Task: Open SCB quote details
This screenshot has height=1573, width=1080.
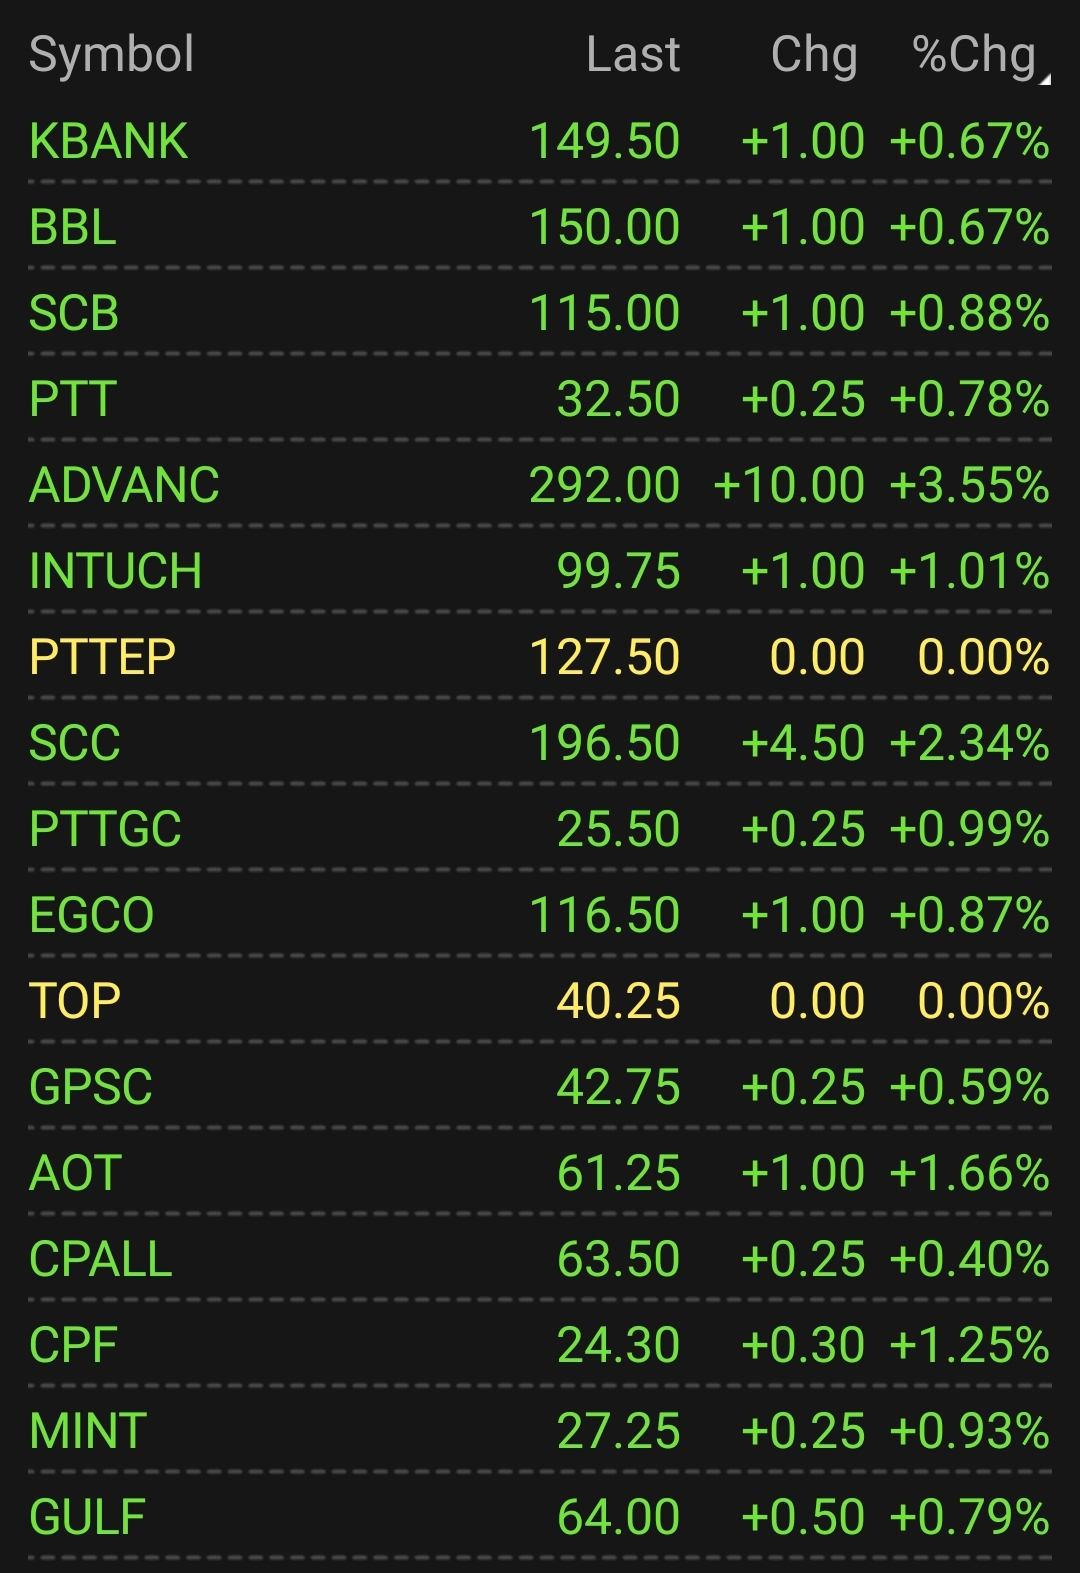Action: click(540, 313)
